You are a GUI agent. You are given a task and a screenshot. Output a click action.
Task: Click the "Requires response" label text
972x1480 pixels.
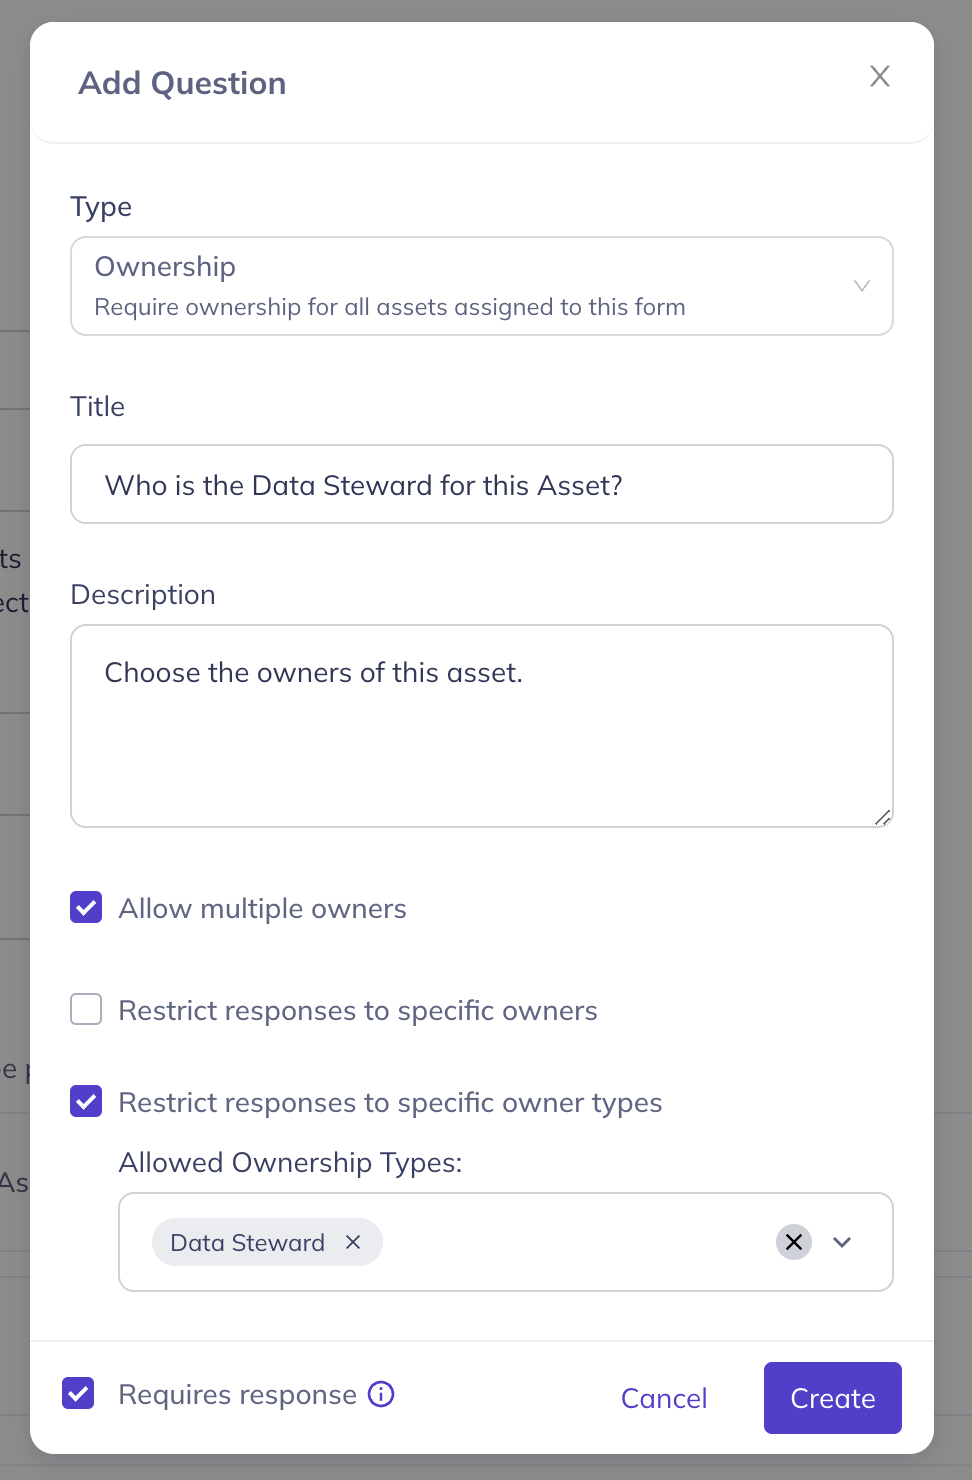pyautogui.click(x=237, y=1394)
